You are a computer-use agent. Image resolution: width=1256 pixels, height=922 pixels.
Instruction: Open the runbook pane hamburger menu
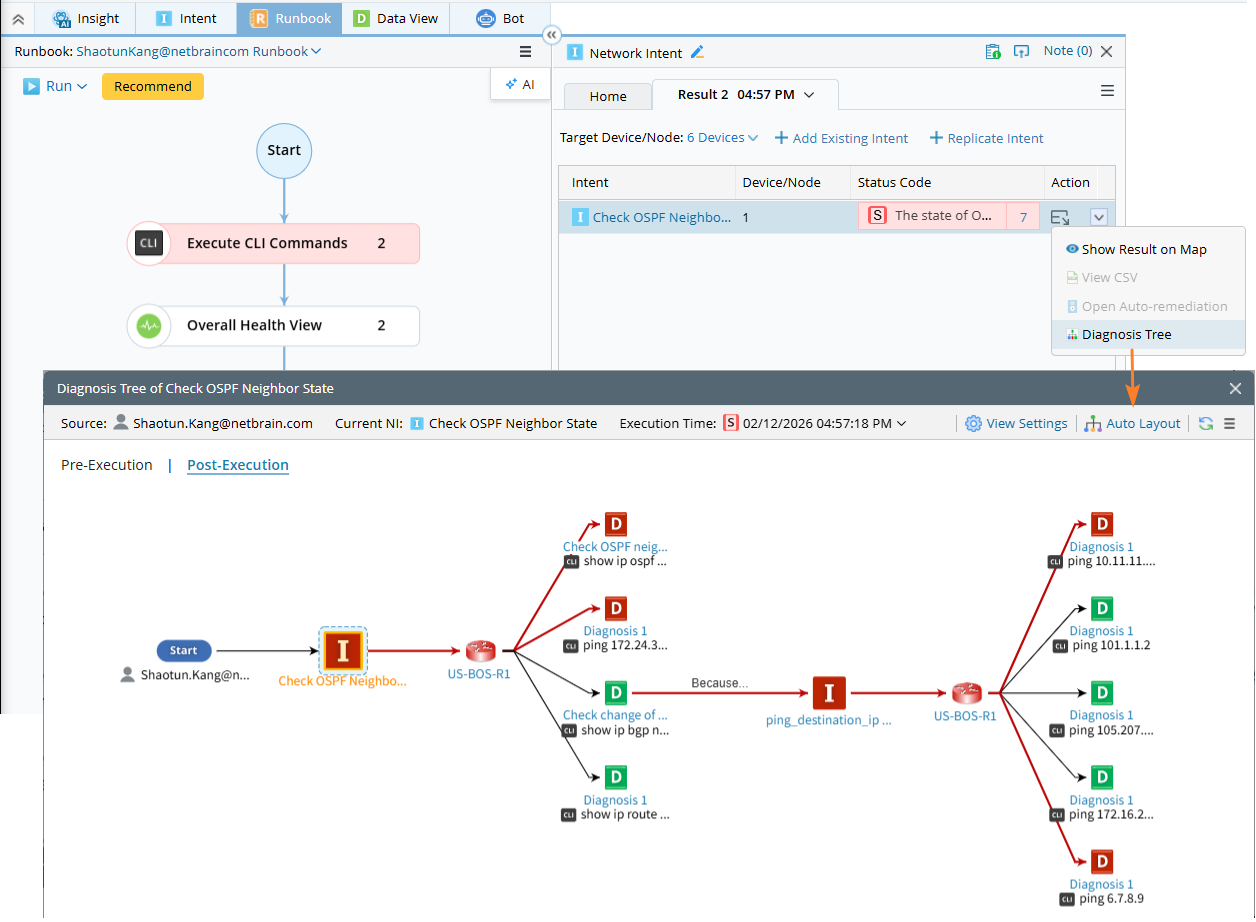coord(525,52)
